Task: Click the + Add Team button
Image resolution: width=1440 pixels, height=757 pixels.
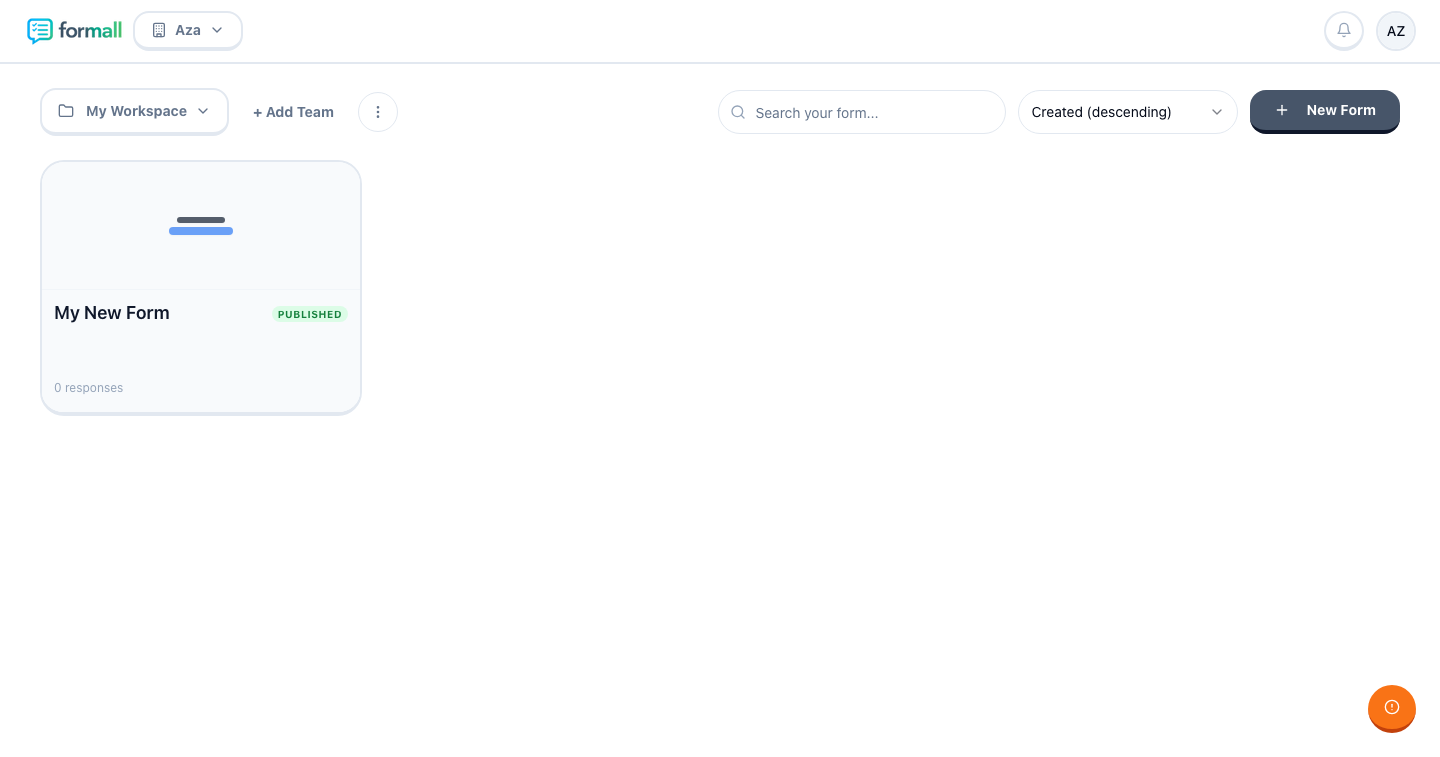Action: click(293, 112)
